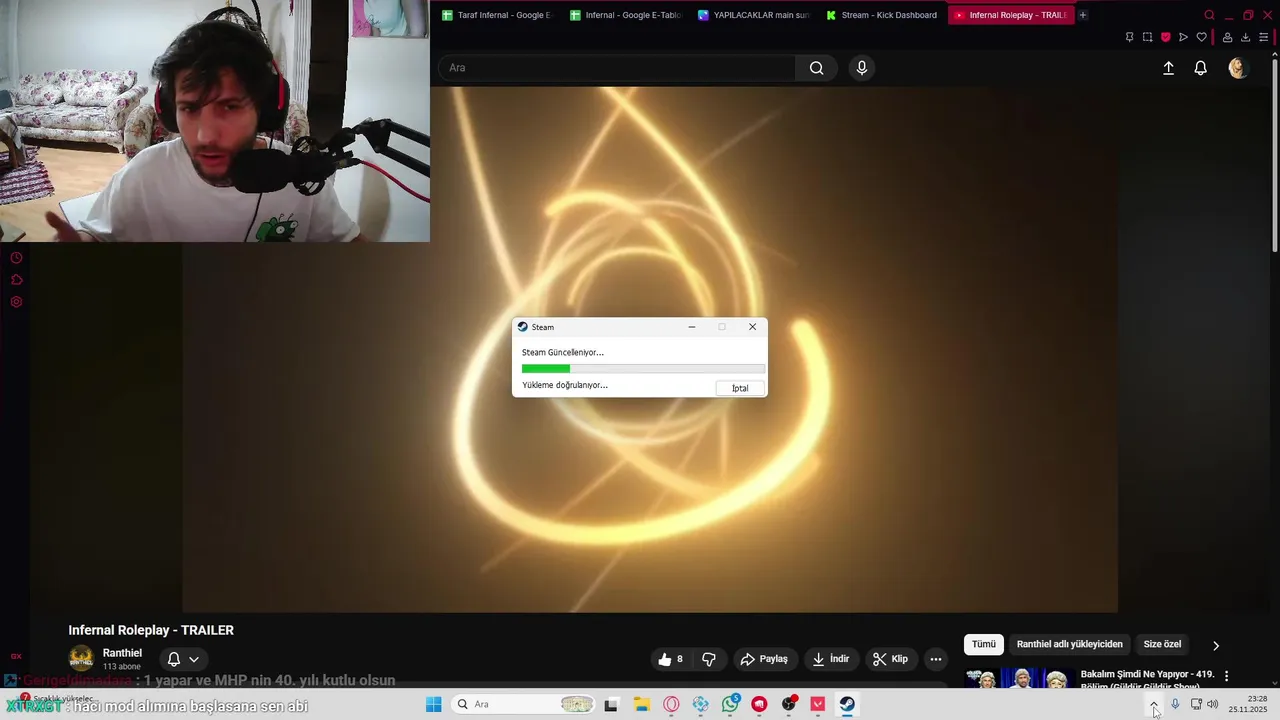Switch to Stream - Kick Dashboard tab
The width and height of the screenshot is (1280, 720).
880,15
